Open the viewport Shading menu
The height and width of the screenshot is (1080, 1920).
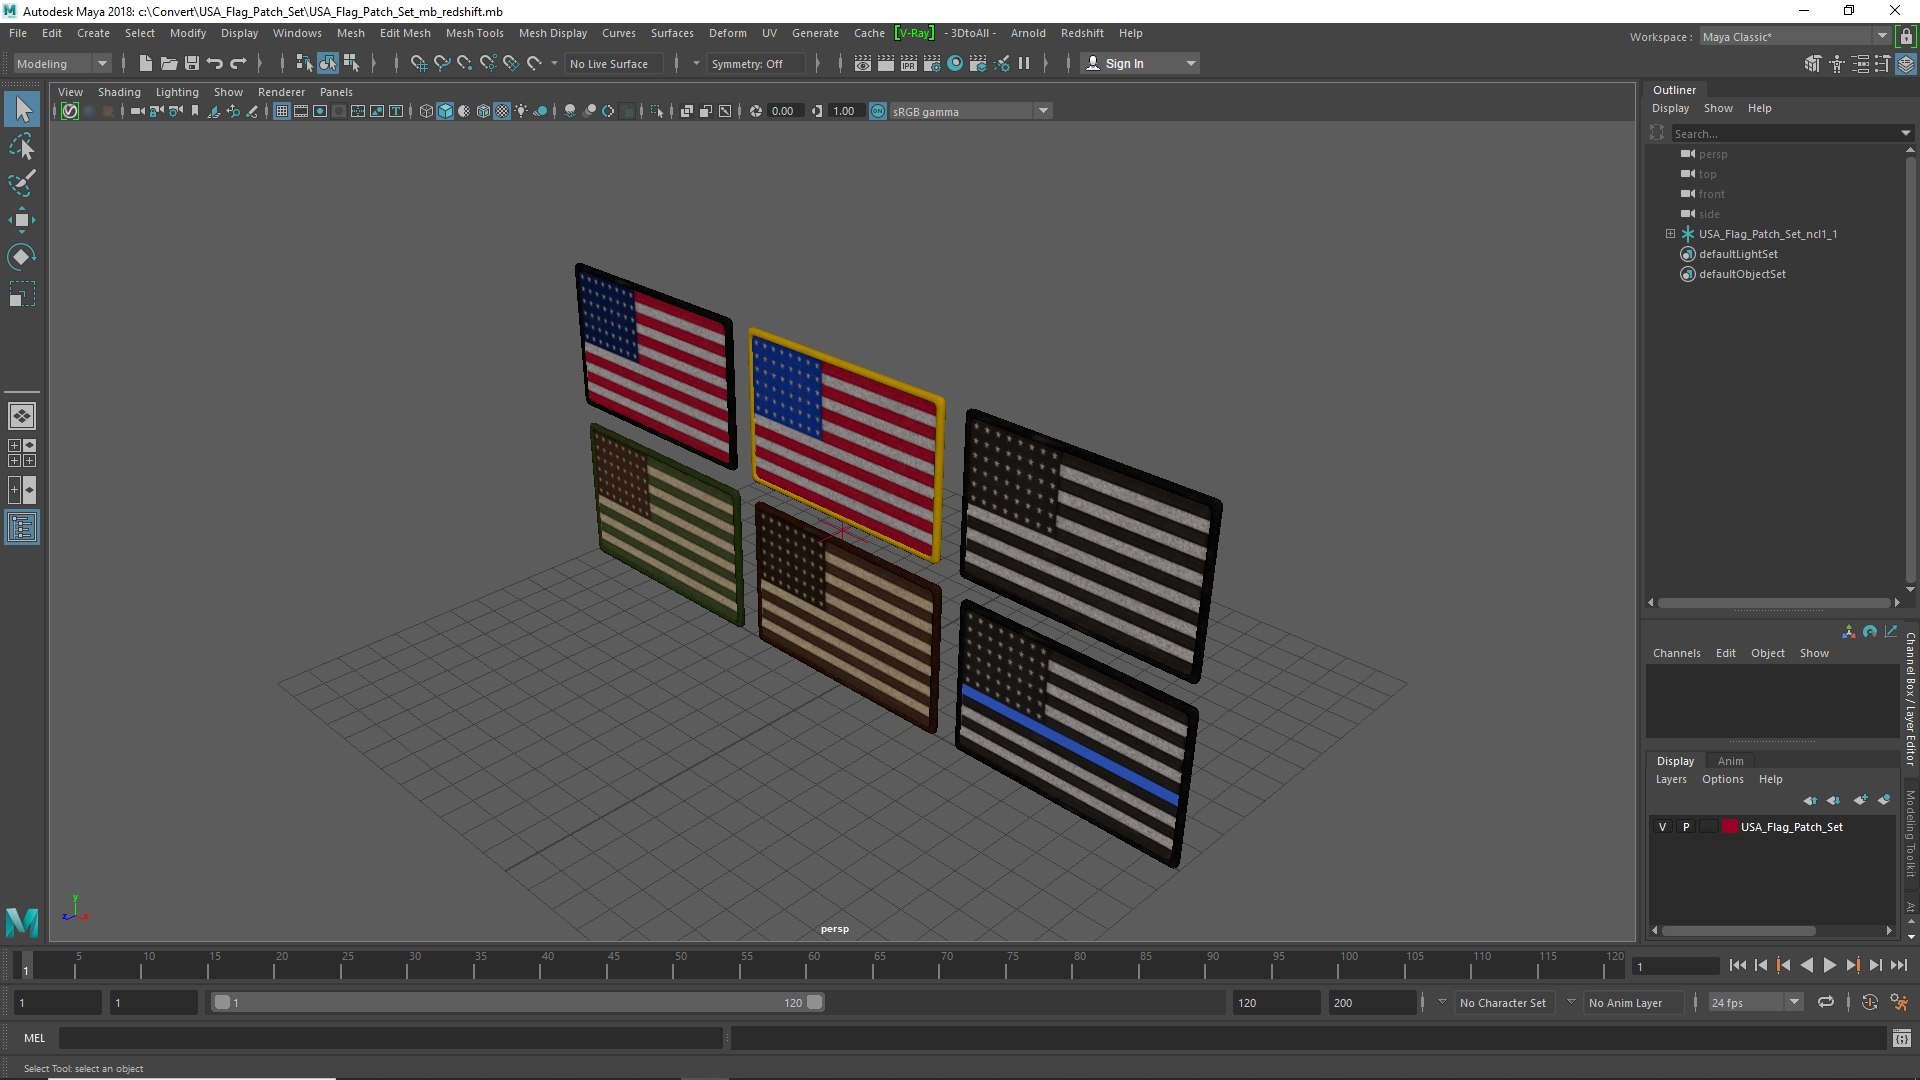[x=119, y=92]
